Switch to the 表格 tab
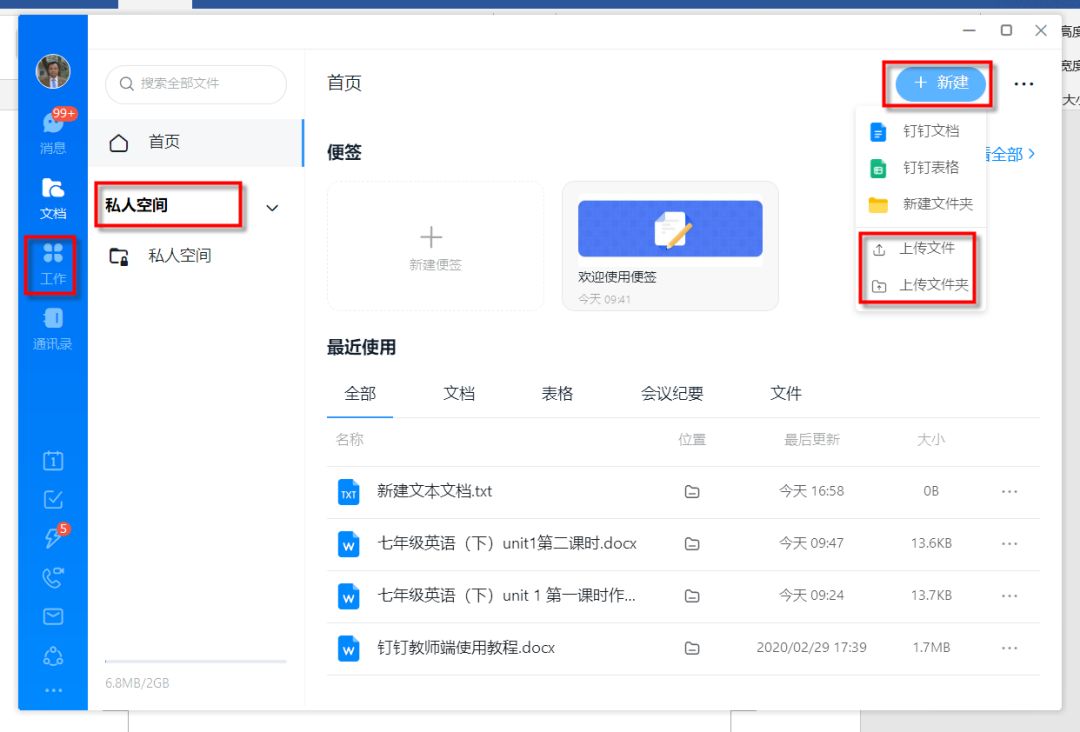The height and width of the screenshot is (732, 1080). click(557, 393)
